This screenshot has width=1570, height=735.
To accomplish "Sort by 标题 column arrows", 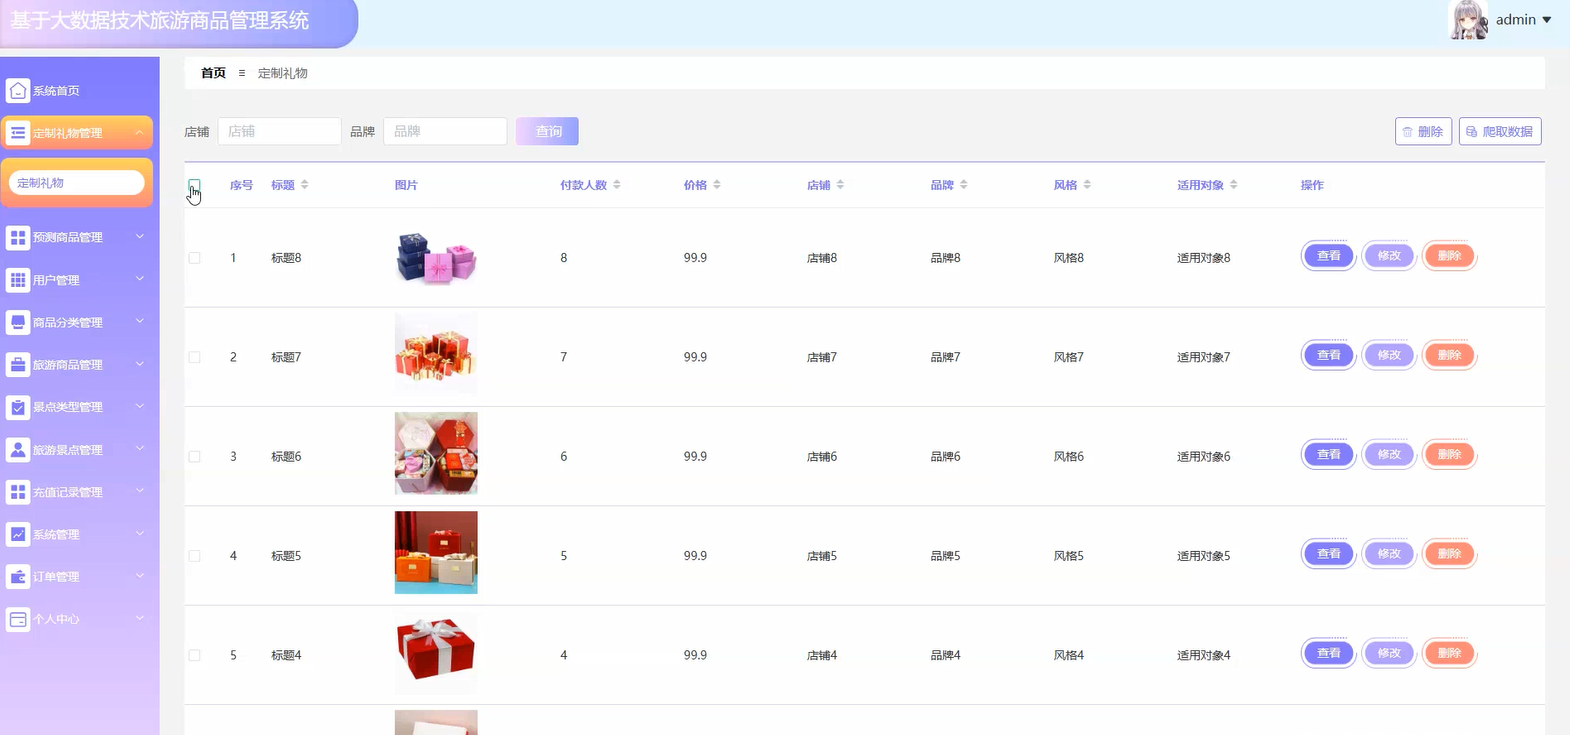I will tap(305, 185).
